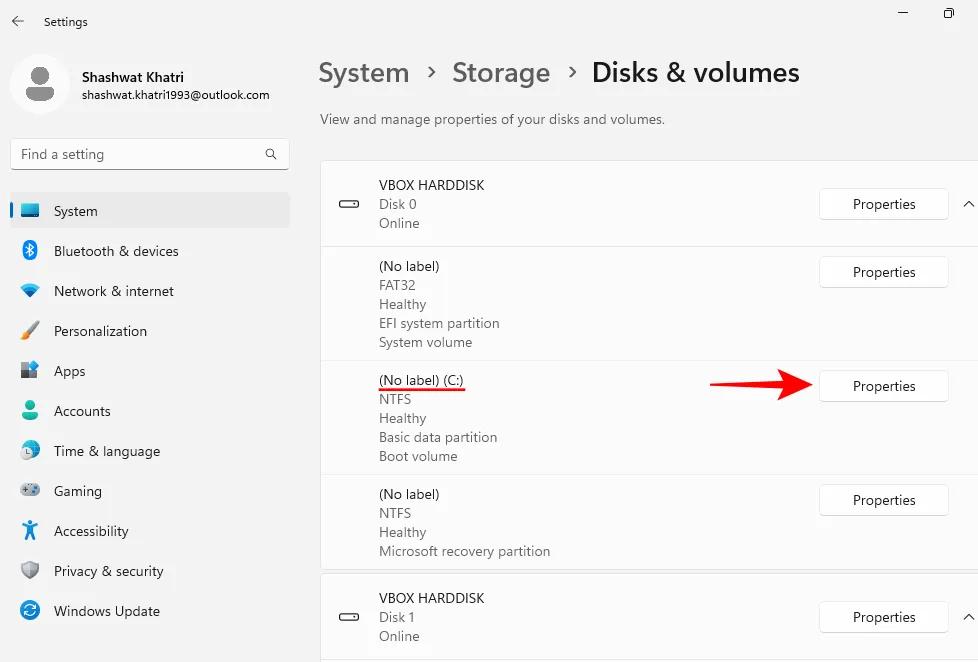Click the "Disk 0" label

[x=397, y=204]
